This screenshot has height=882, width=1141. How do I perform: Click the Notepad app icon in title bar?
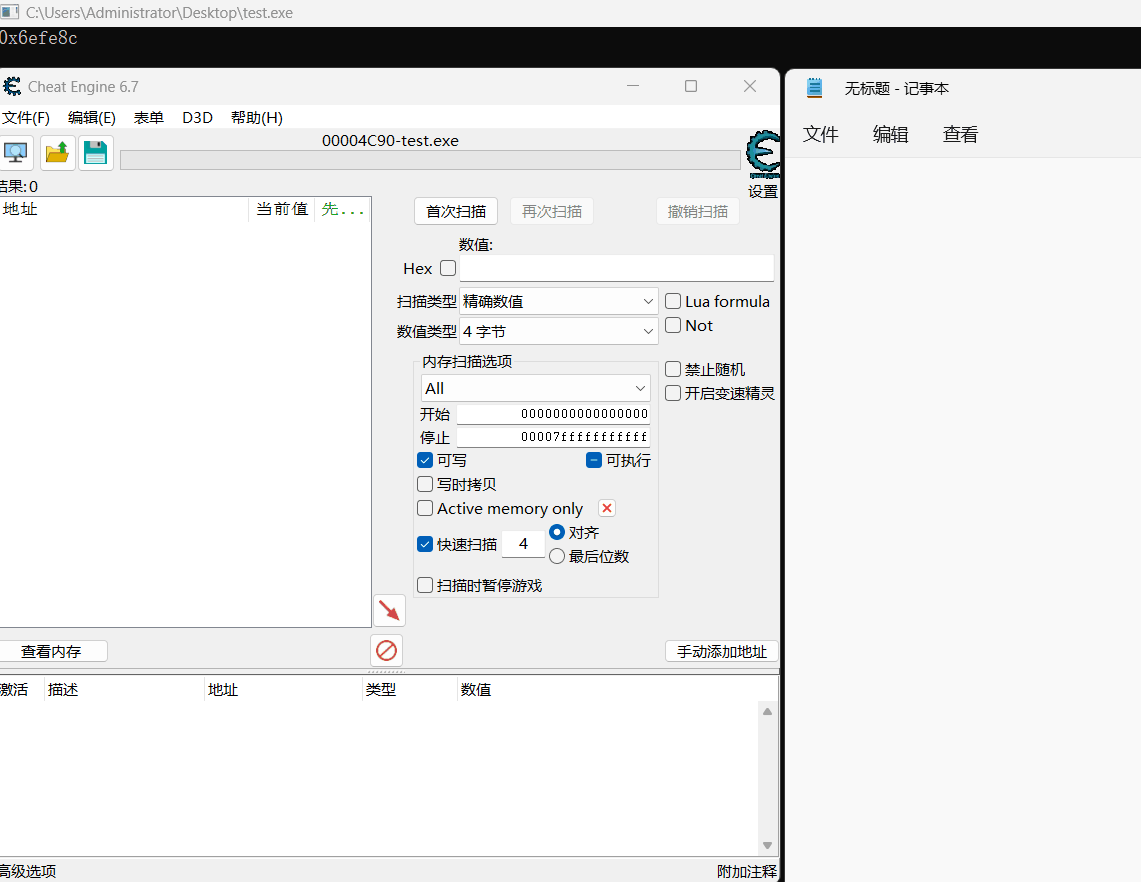(814, 88)
